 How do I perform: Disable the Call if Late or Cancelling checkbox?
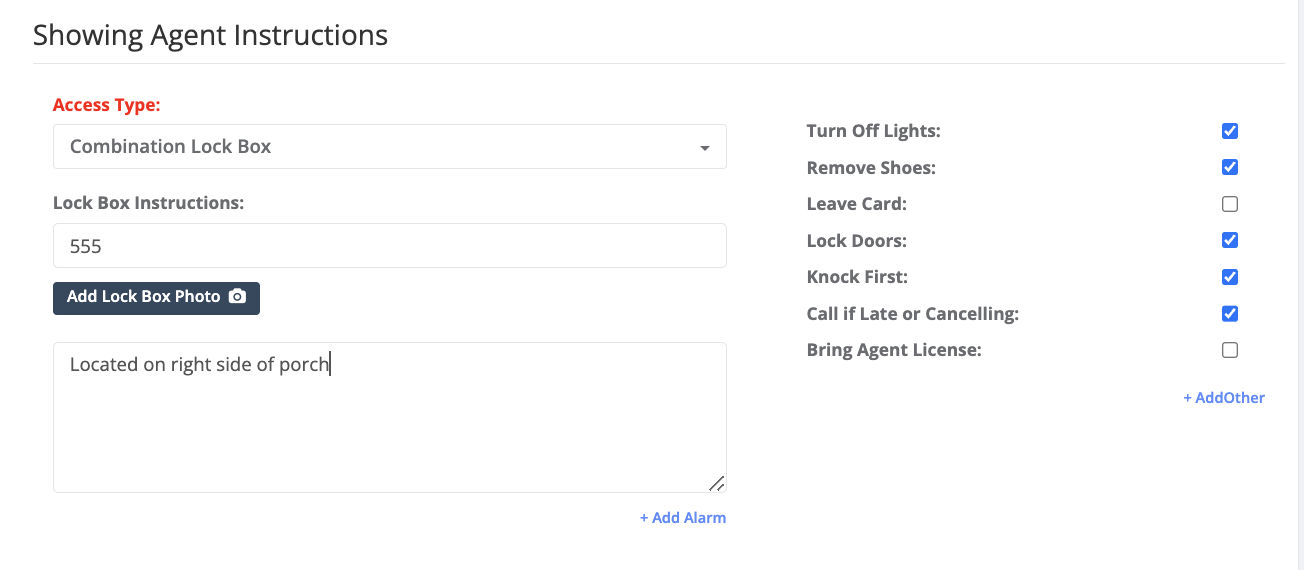tap(1230, 314)
